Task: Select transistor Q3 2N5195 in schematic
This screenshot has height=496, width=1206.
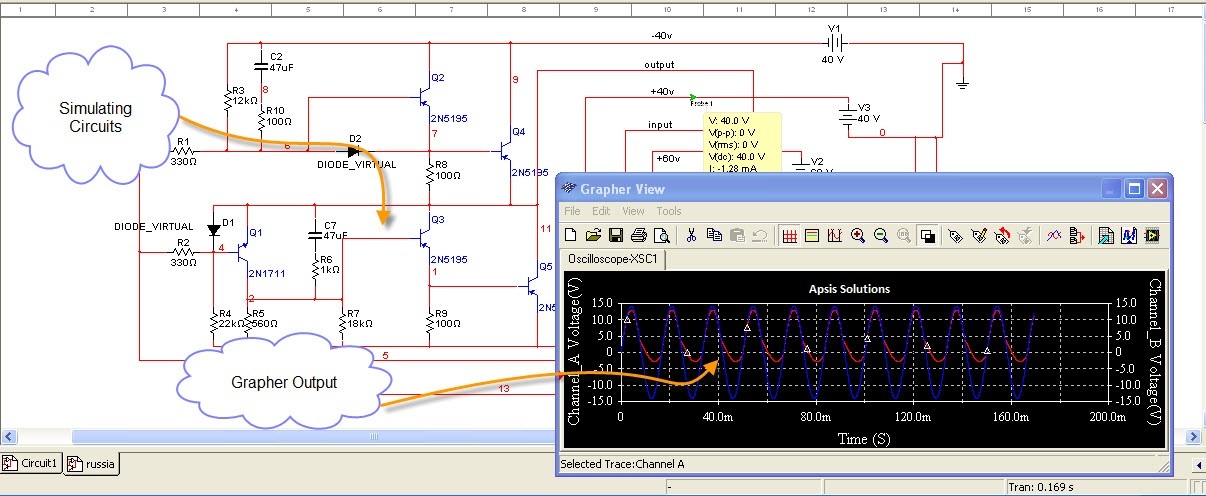Action: (427, 239)
